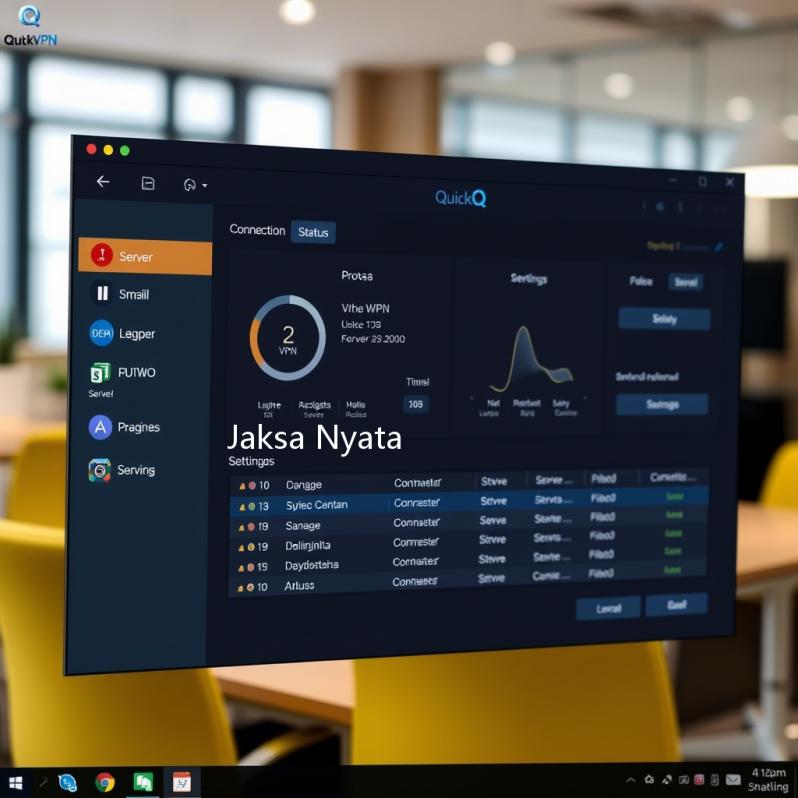This screenshot has height=798, width=798.
Task: Select the Sanage row in the server list
Action: (x=468, y=523)
